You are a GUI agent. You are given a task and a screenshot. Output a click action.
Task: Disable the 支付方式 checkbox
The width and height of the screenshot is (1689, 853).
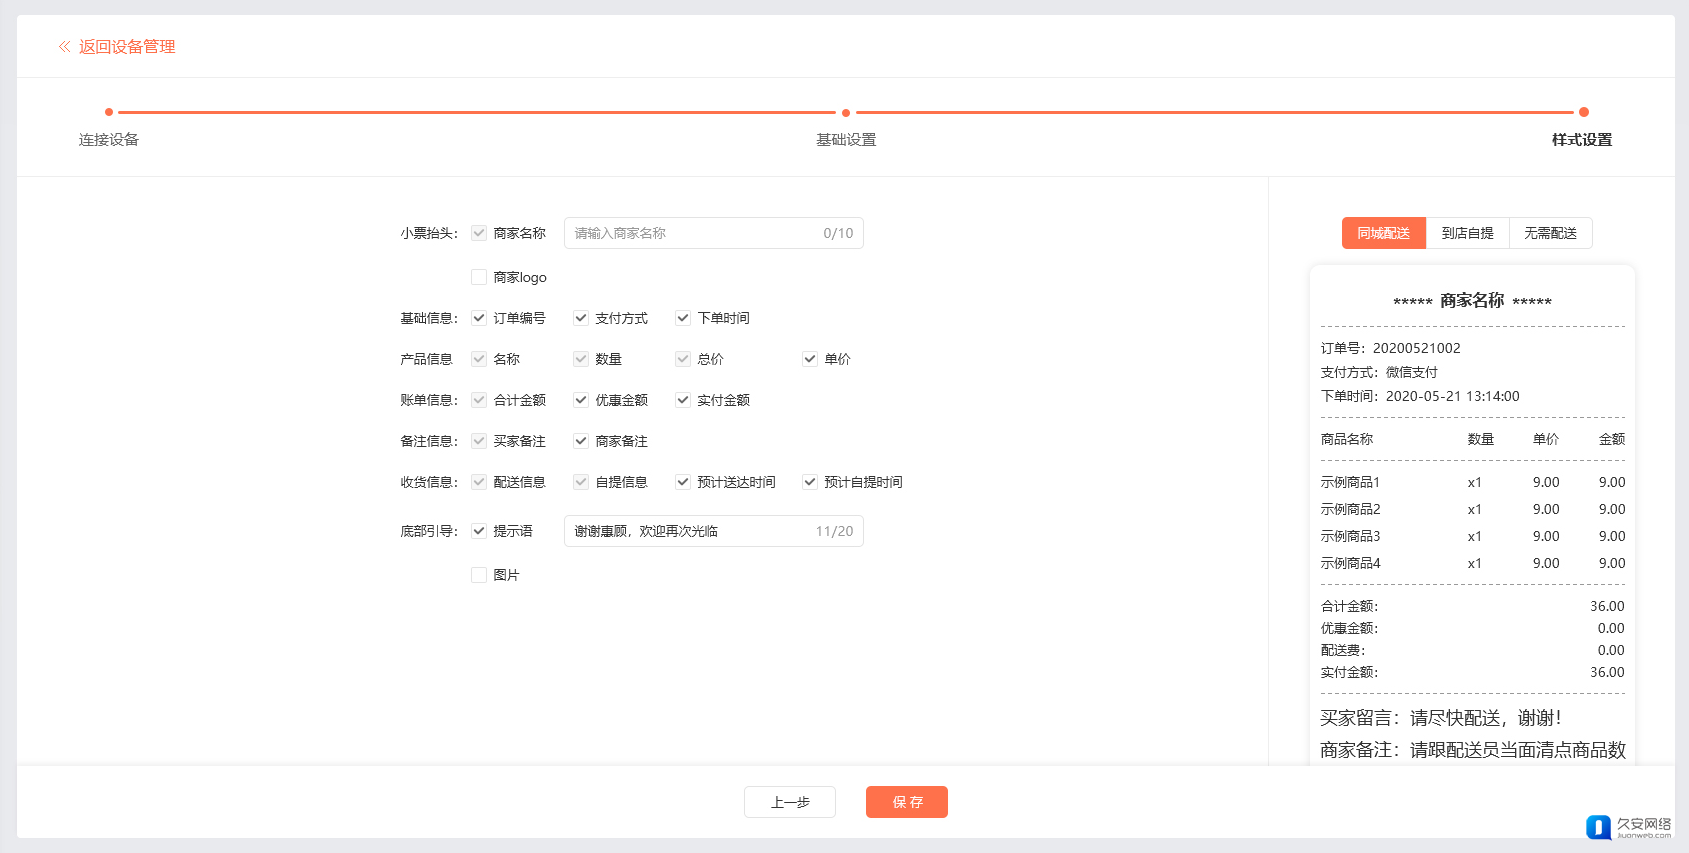pyautogui.click(x=581, y=318)
